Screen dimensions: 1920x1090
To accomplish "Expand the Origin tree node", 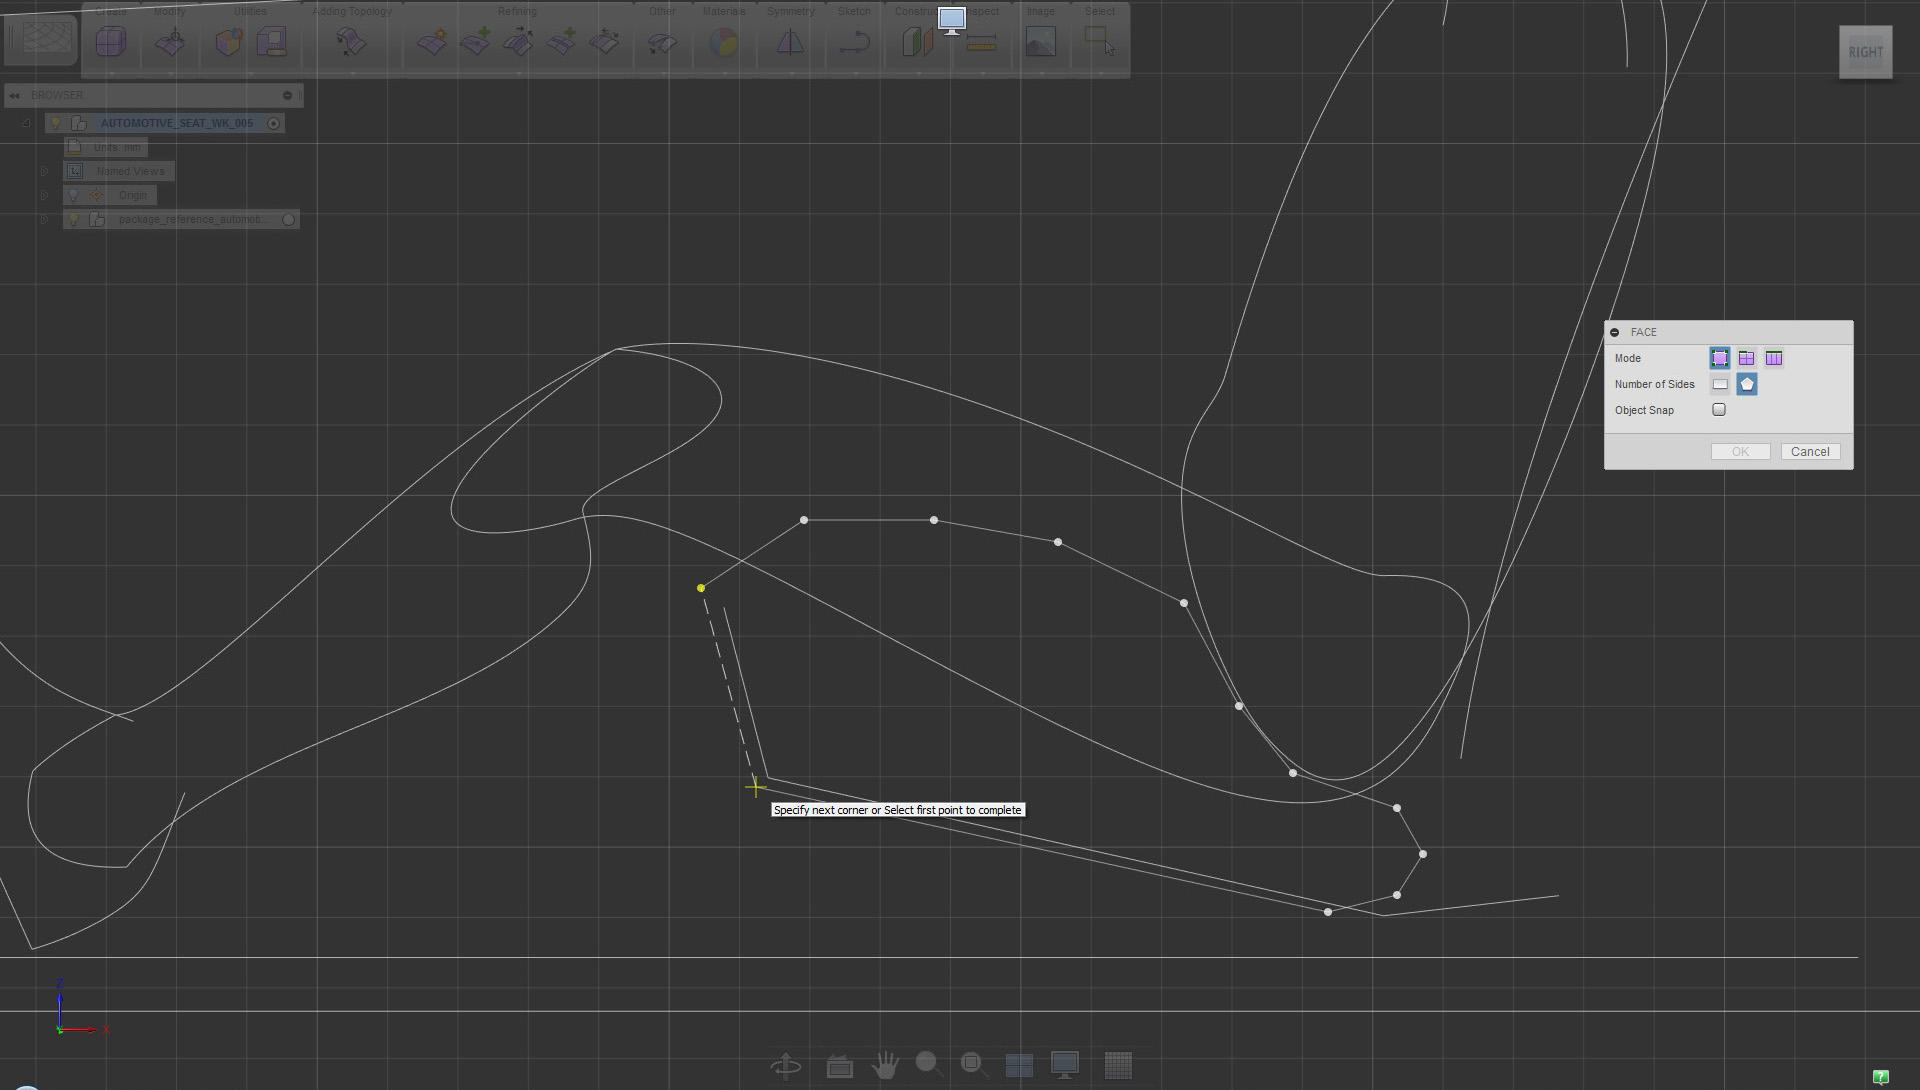I will [44, 195].
